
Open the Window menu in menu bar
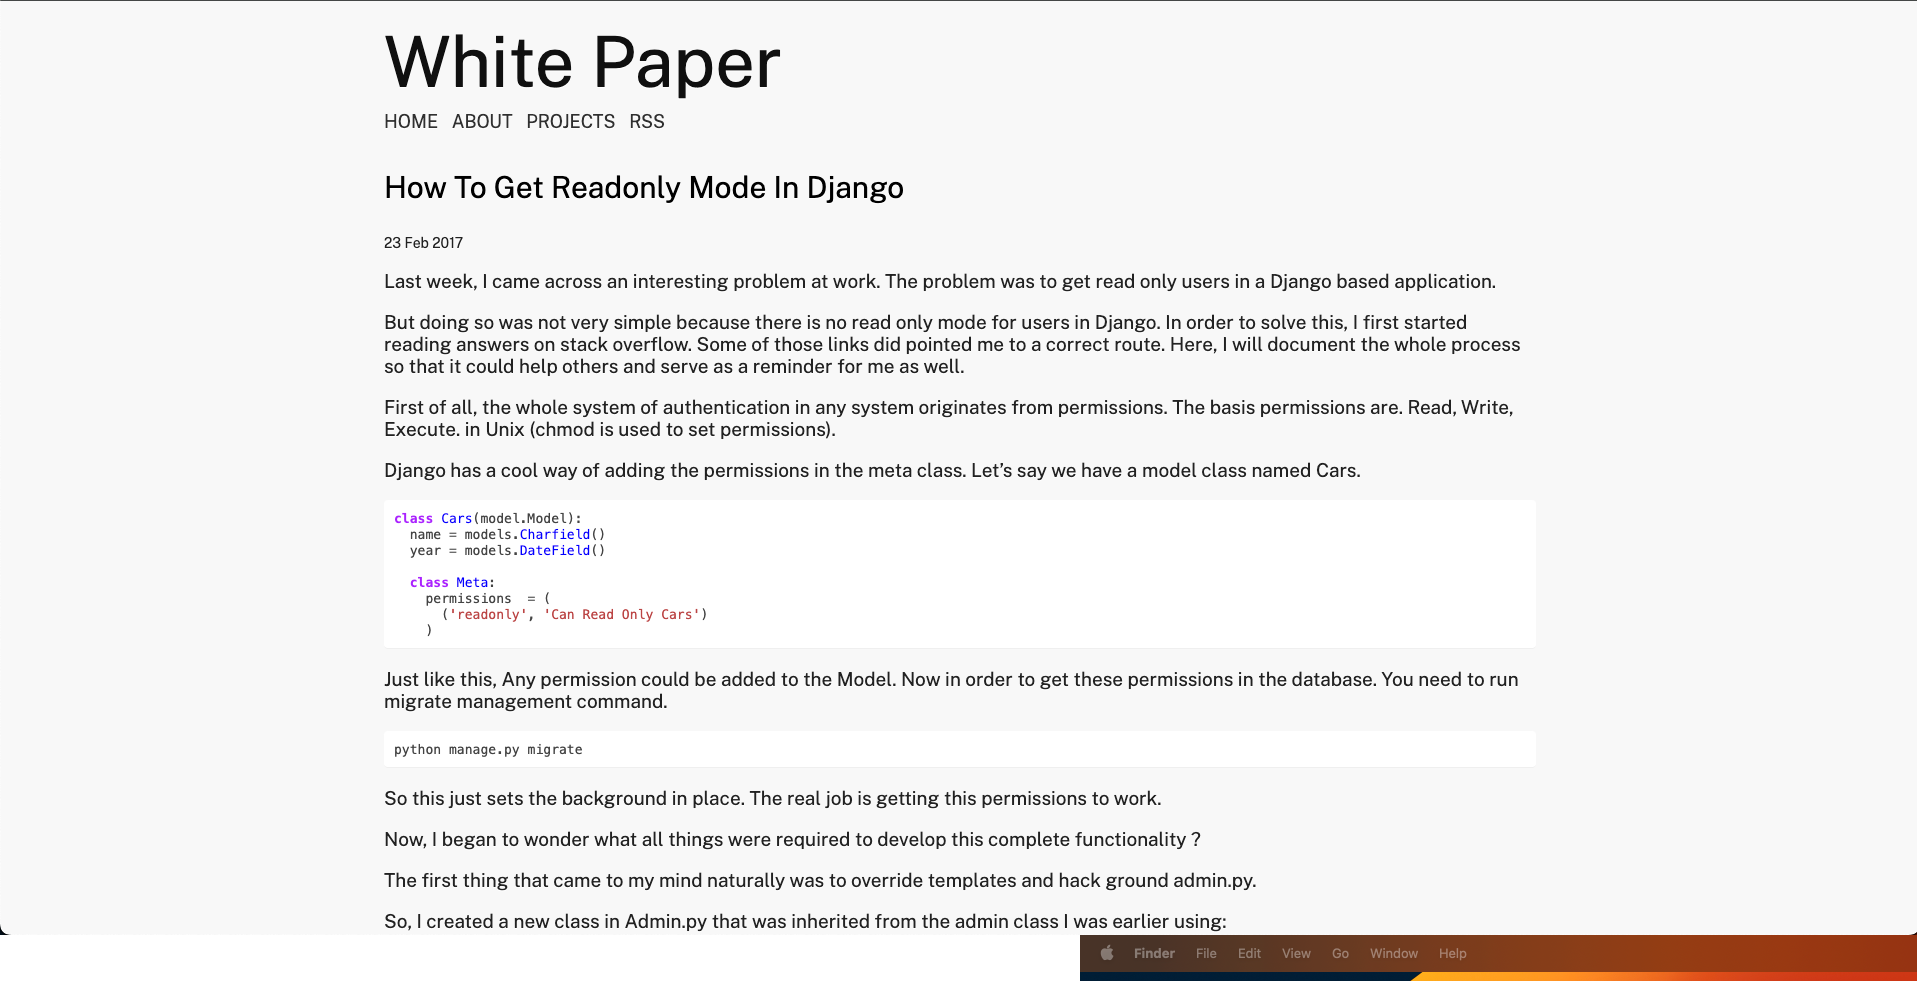click(1394, 954)
